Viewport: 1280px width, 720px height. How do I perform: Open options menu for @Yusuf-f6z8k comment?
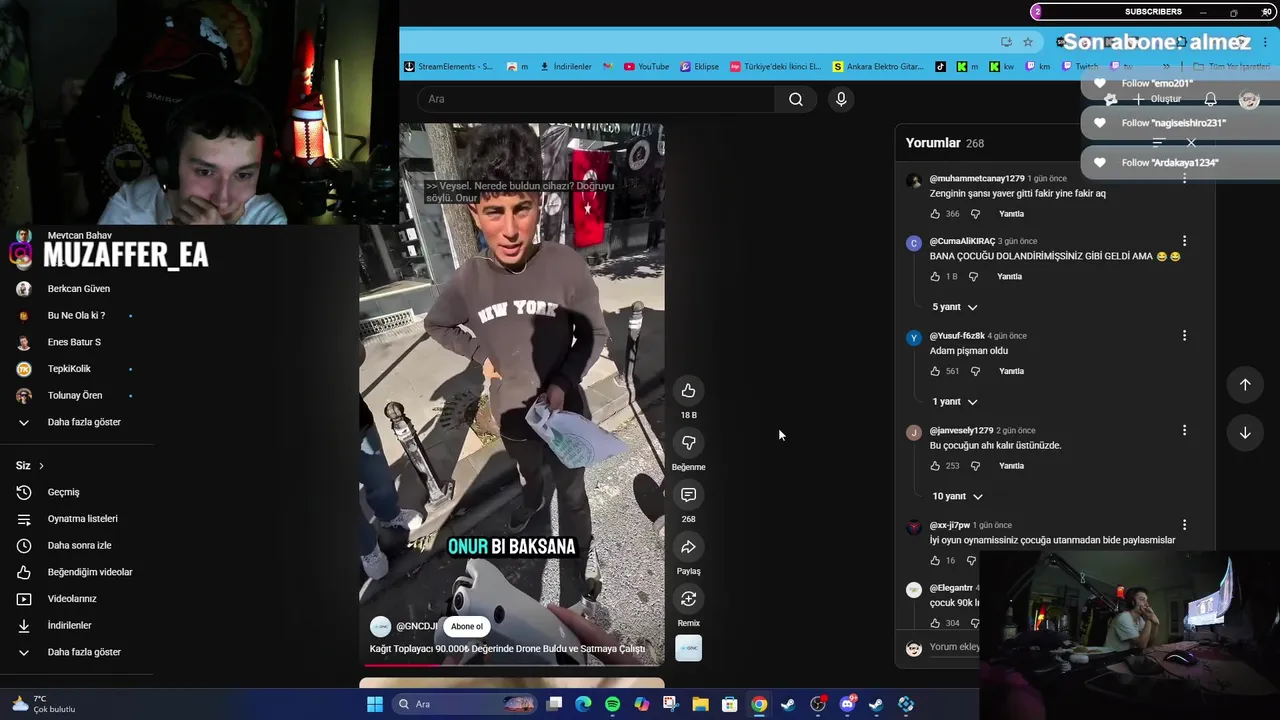[1184, 336]
